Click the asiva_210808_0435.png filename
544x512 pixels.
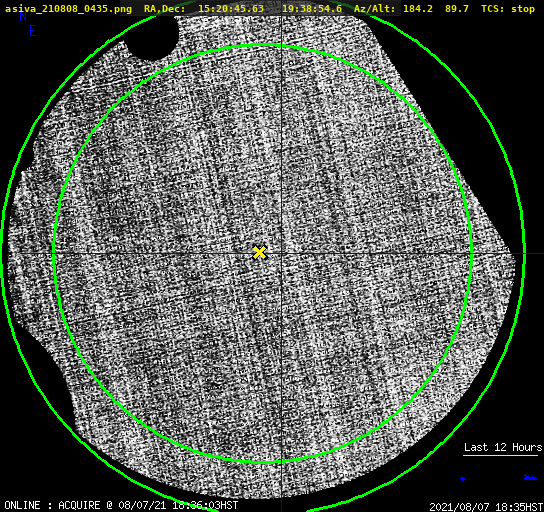pos(68,9)
